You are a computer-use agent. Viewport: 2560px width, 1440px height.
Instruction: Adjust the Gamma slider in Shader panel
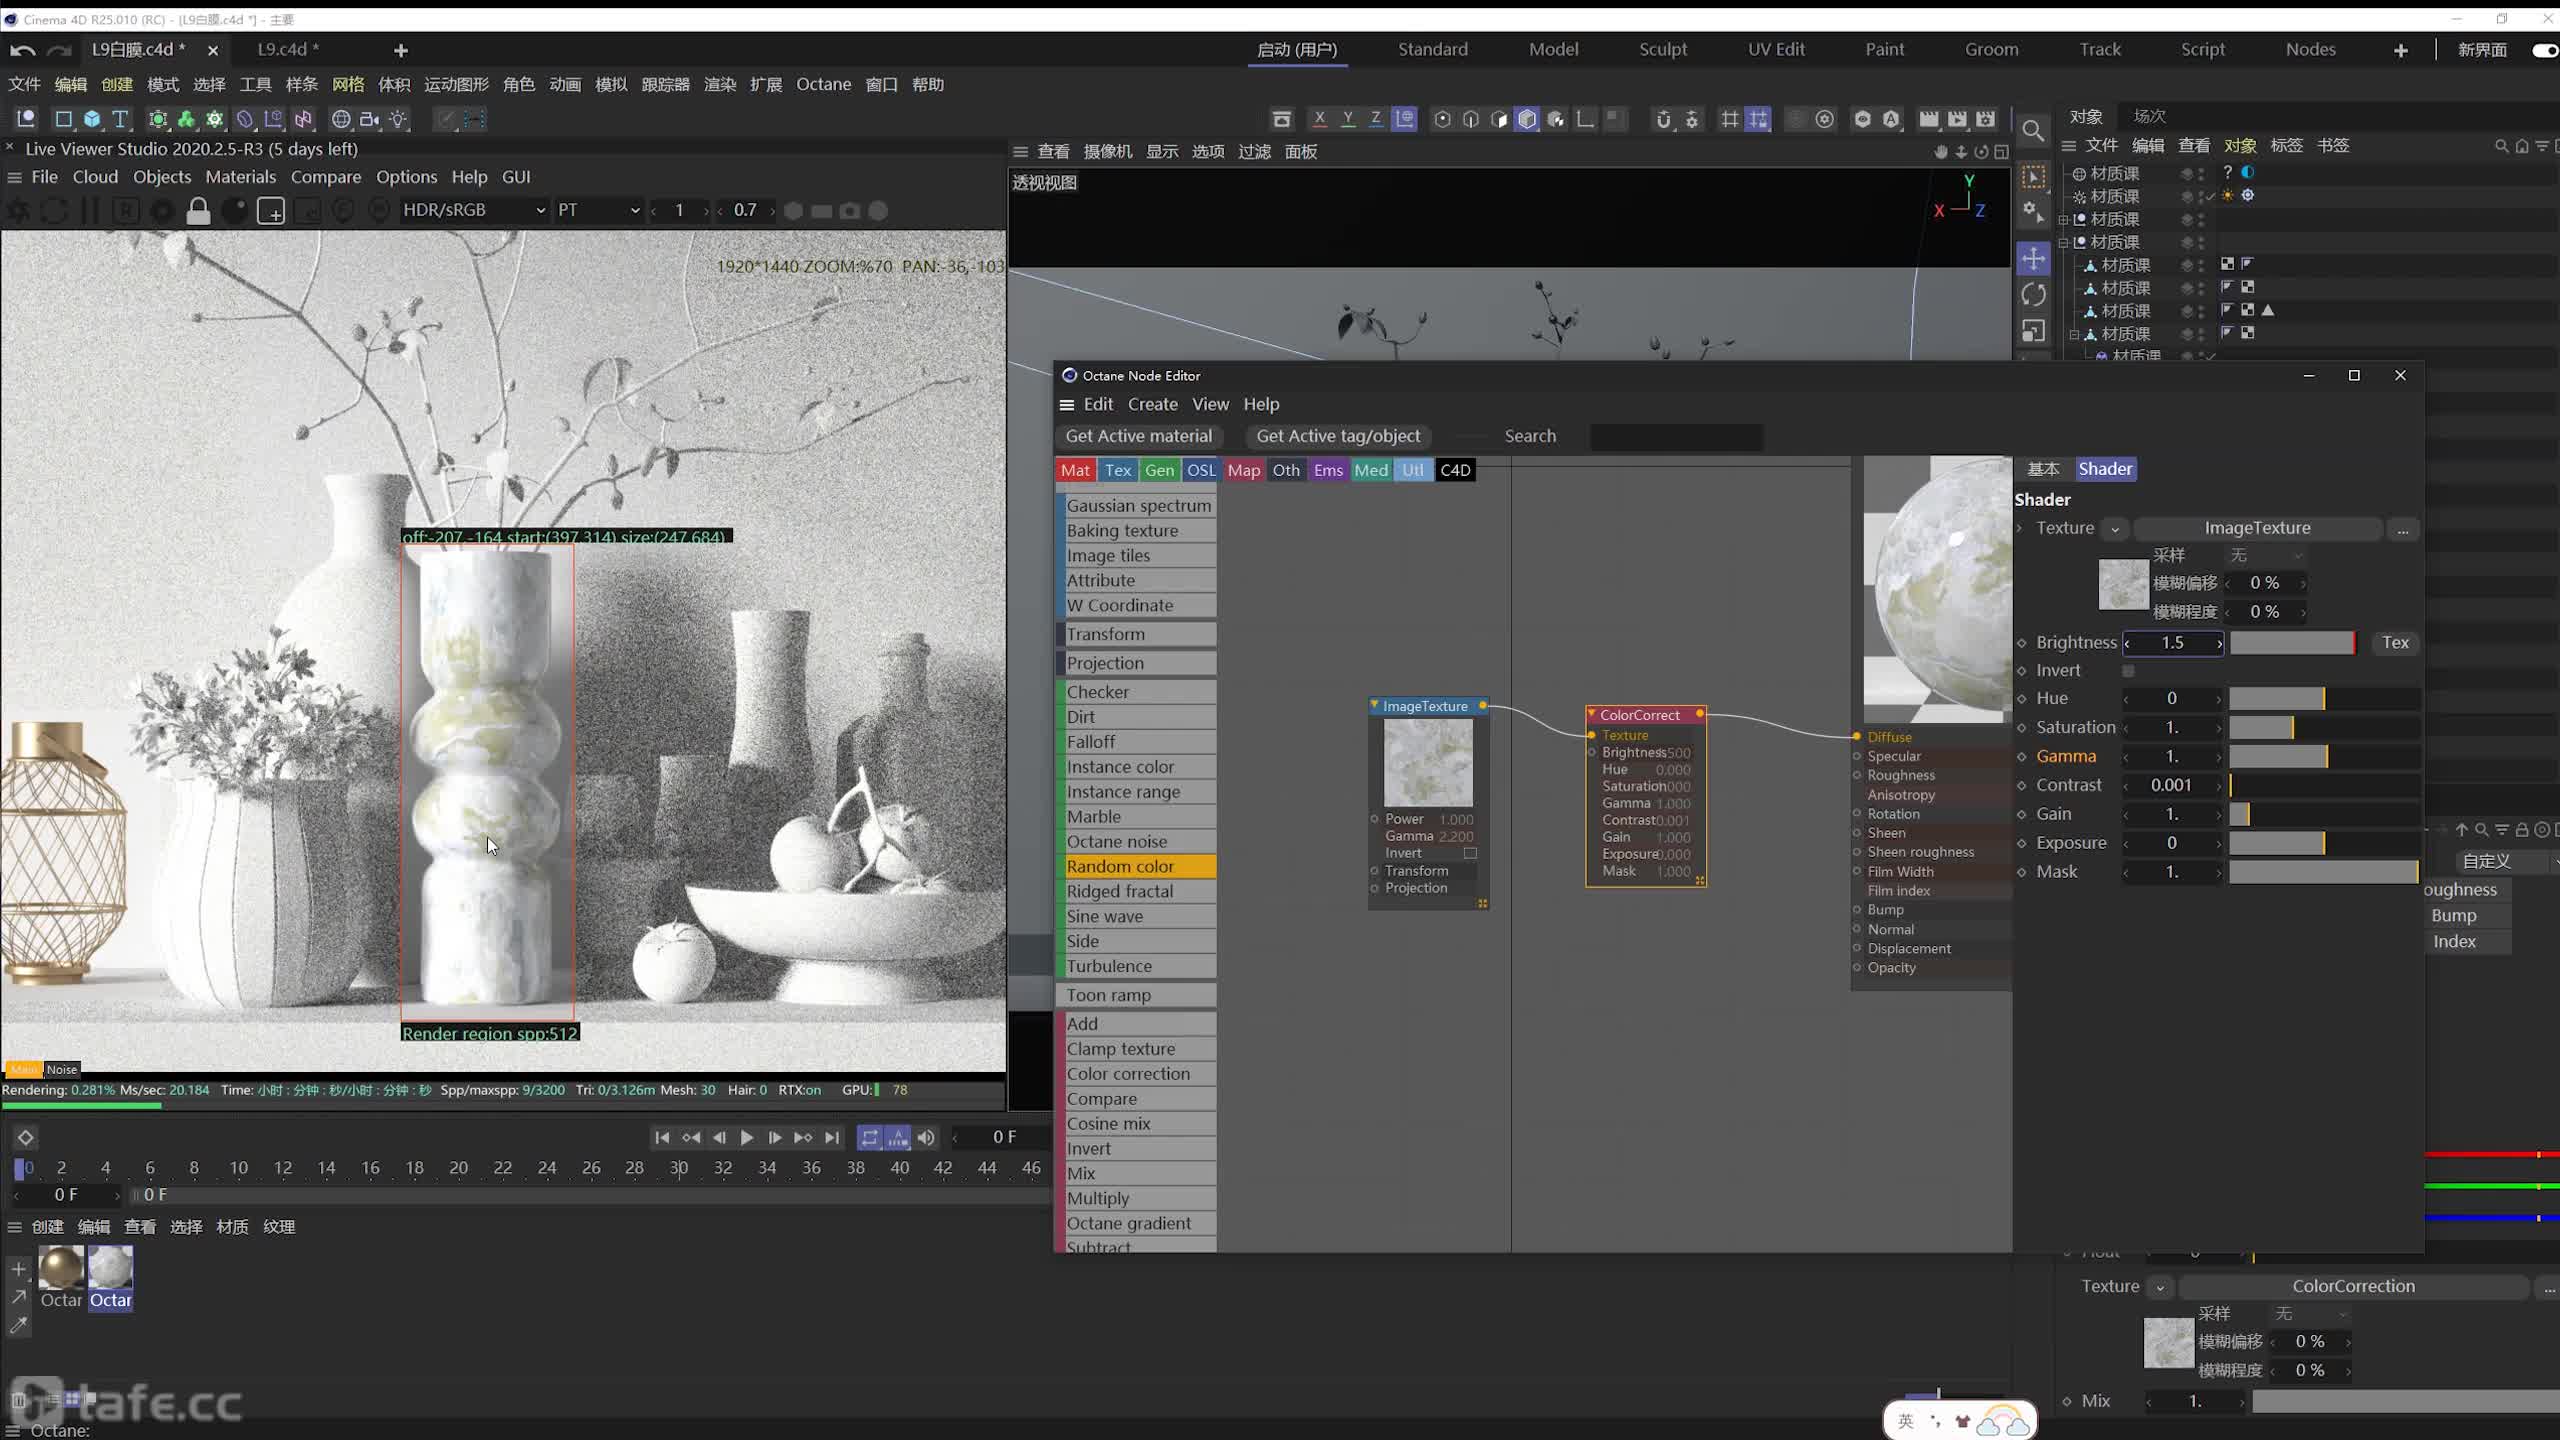(2324, 757)
